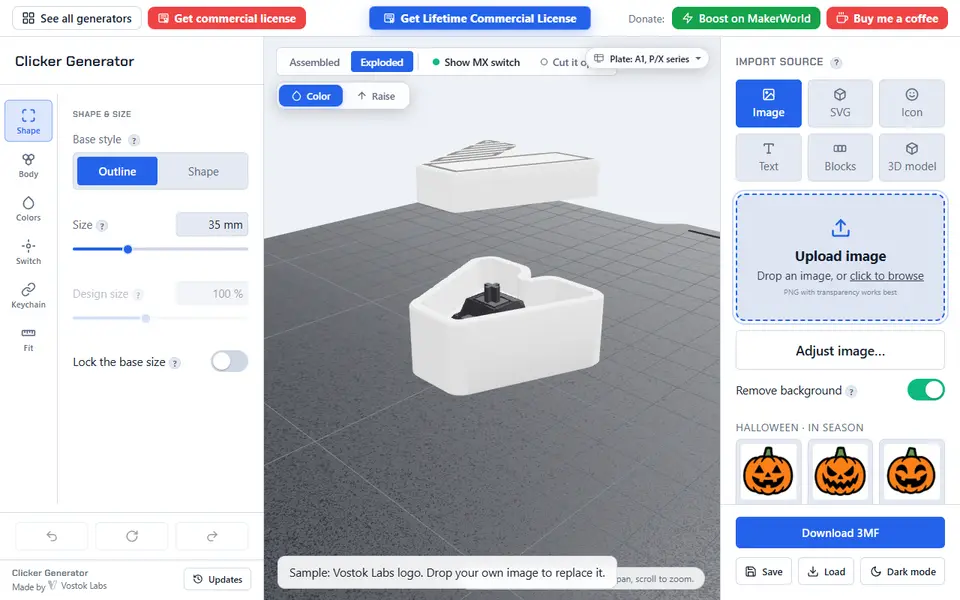
Task: Click the help icon beside Lock the base size
Action: (175, 363)
